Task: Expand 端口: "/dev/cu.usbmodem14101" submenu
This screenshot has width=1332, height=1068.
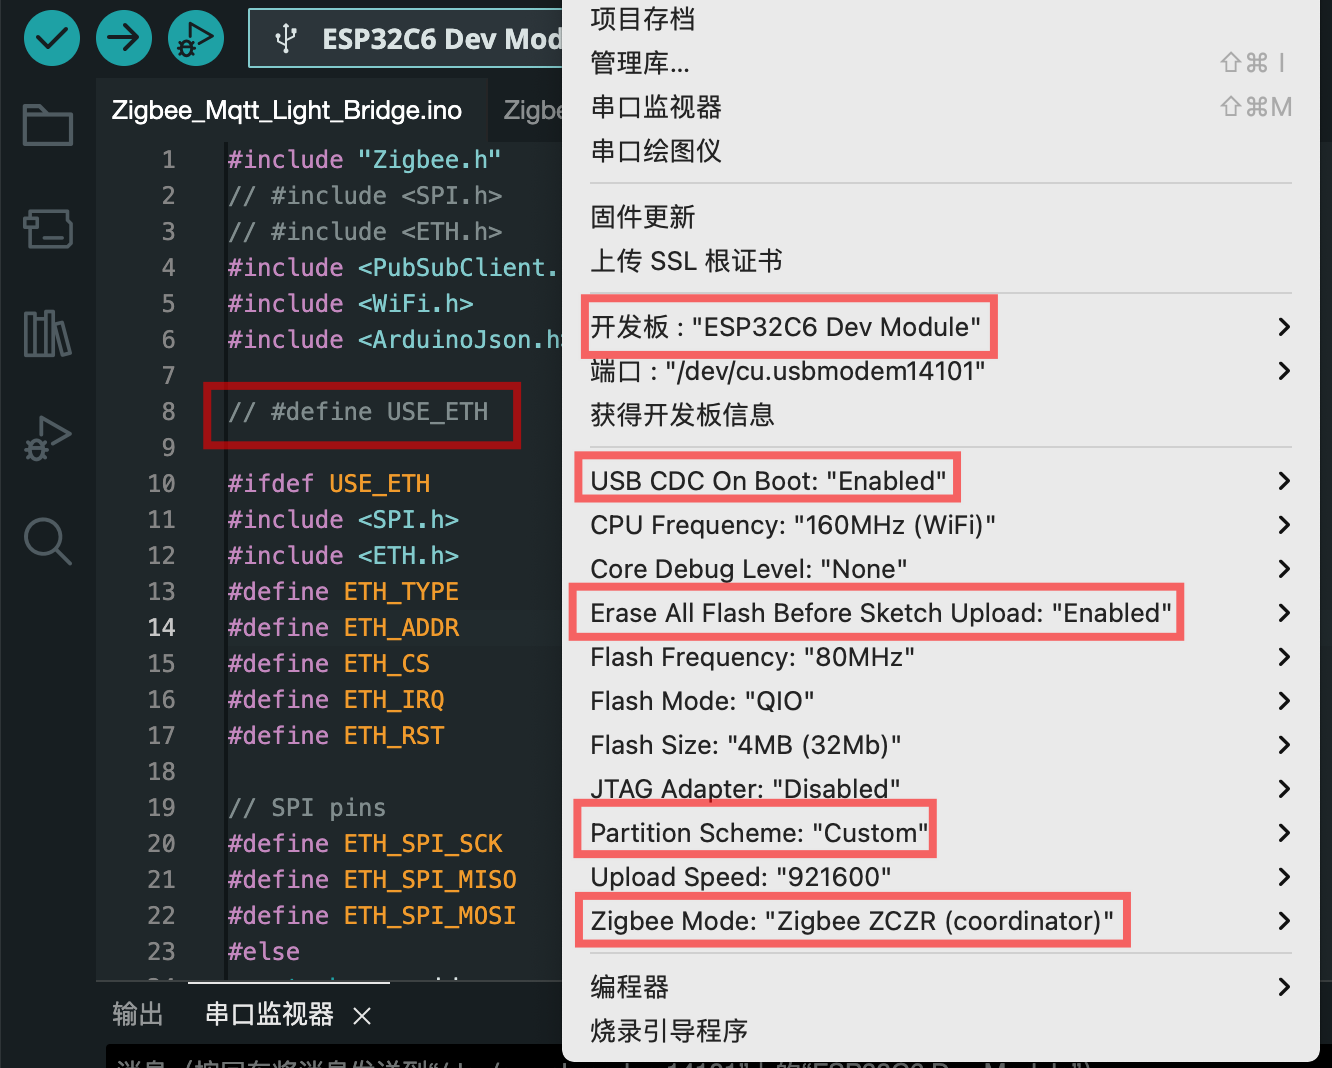Action: coord(940,371)
